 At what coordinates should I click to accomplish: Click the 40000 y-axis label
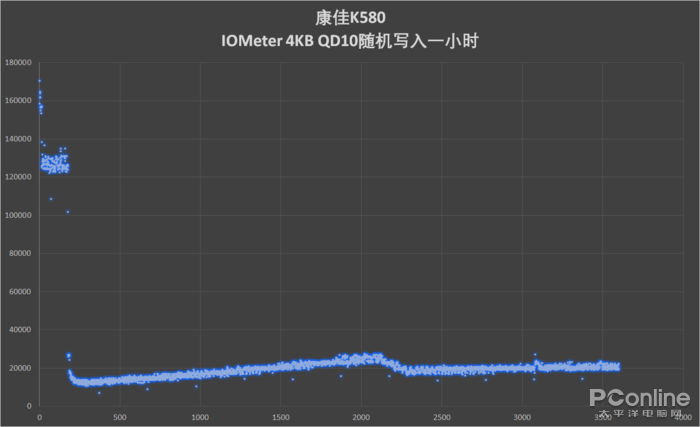click(x=22, y=330)
